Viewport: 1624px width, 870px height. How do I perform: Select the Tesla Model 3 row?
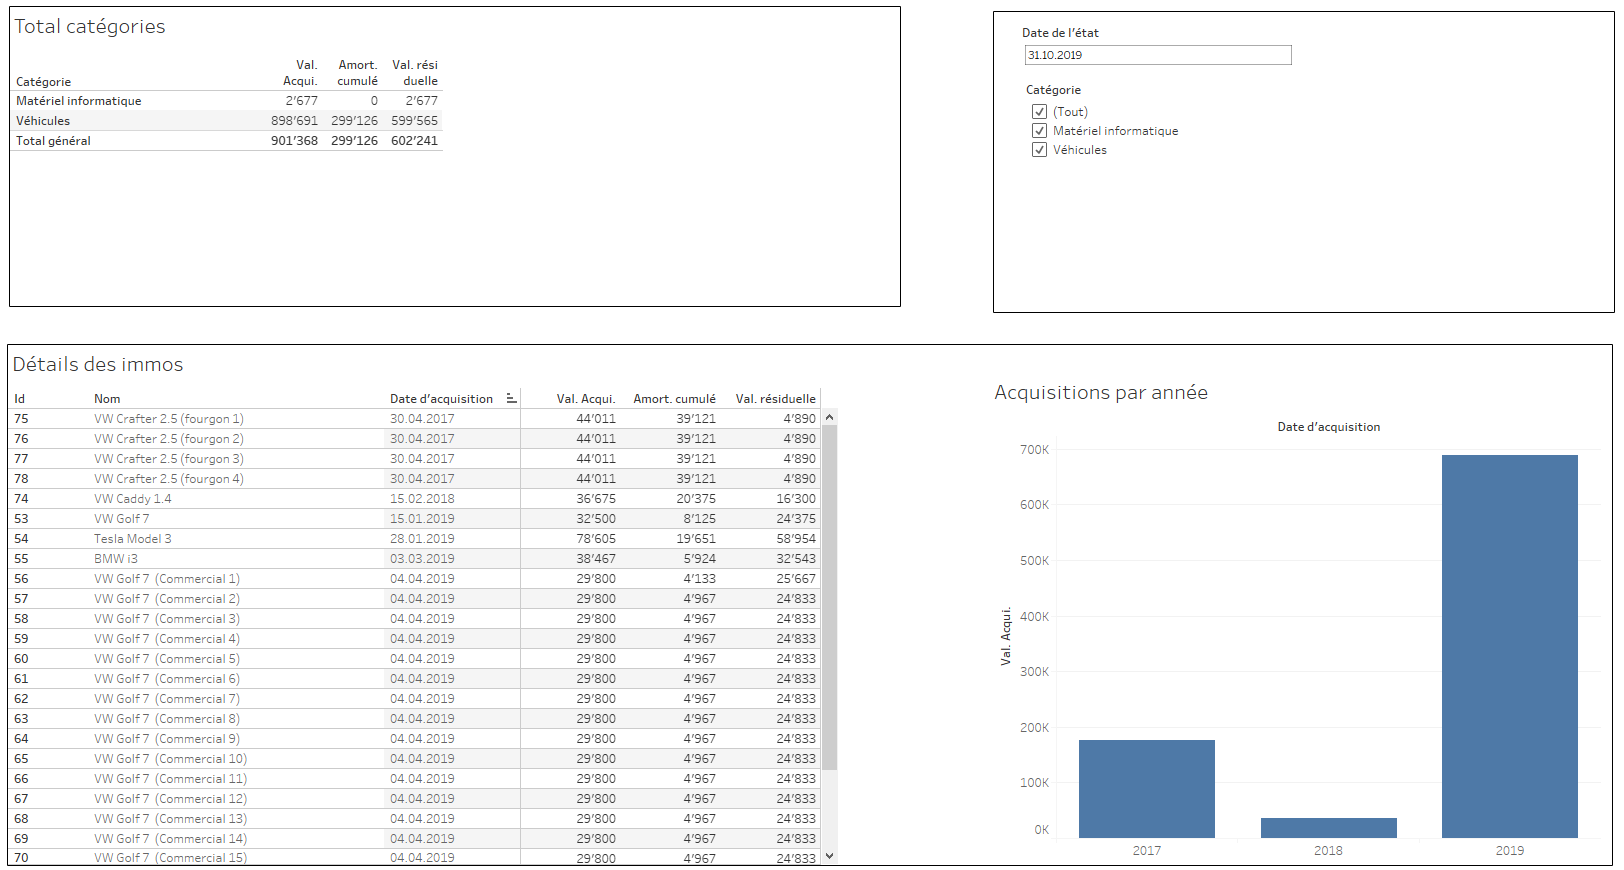point(133,539)
